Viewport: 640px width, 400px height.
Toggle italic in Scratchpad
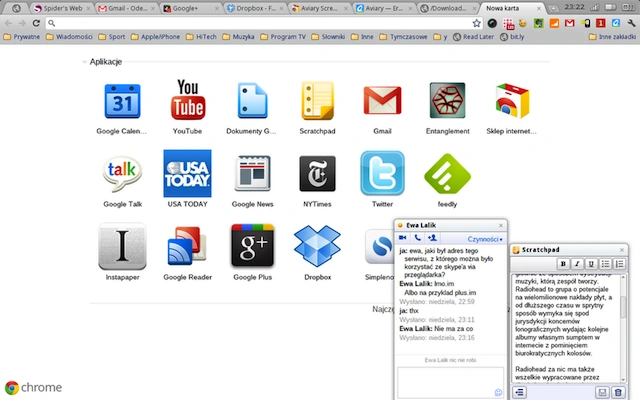coord(577,264)
